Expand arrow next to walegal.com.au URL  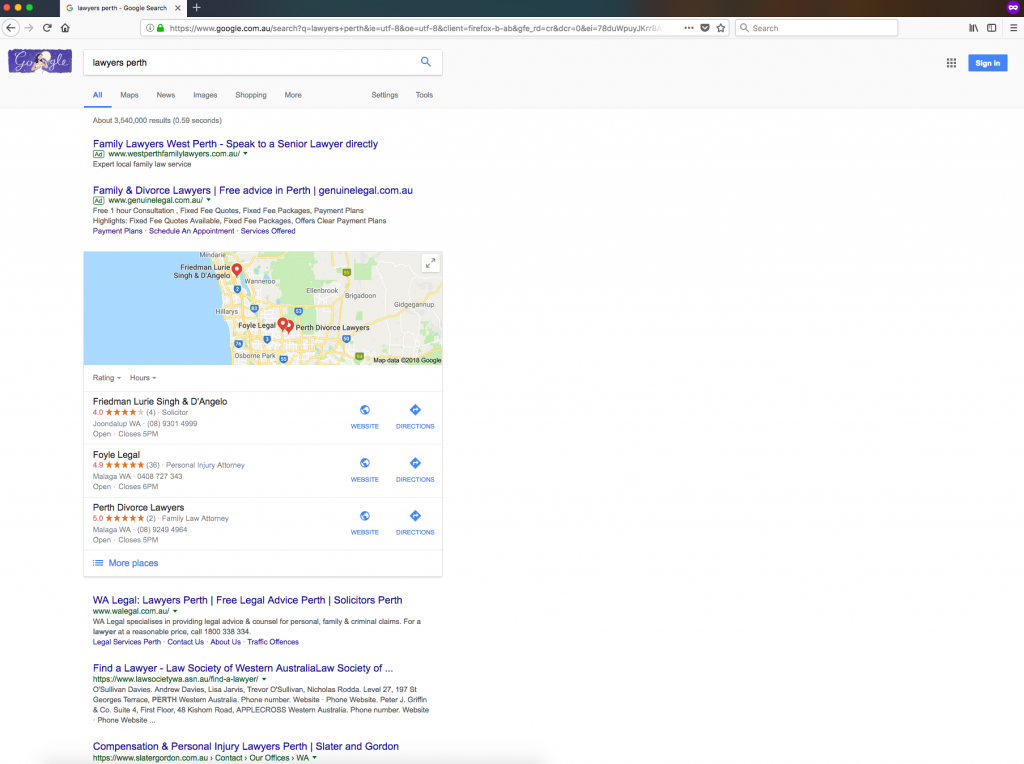pos(175,611)
